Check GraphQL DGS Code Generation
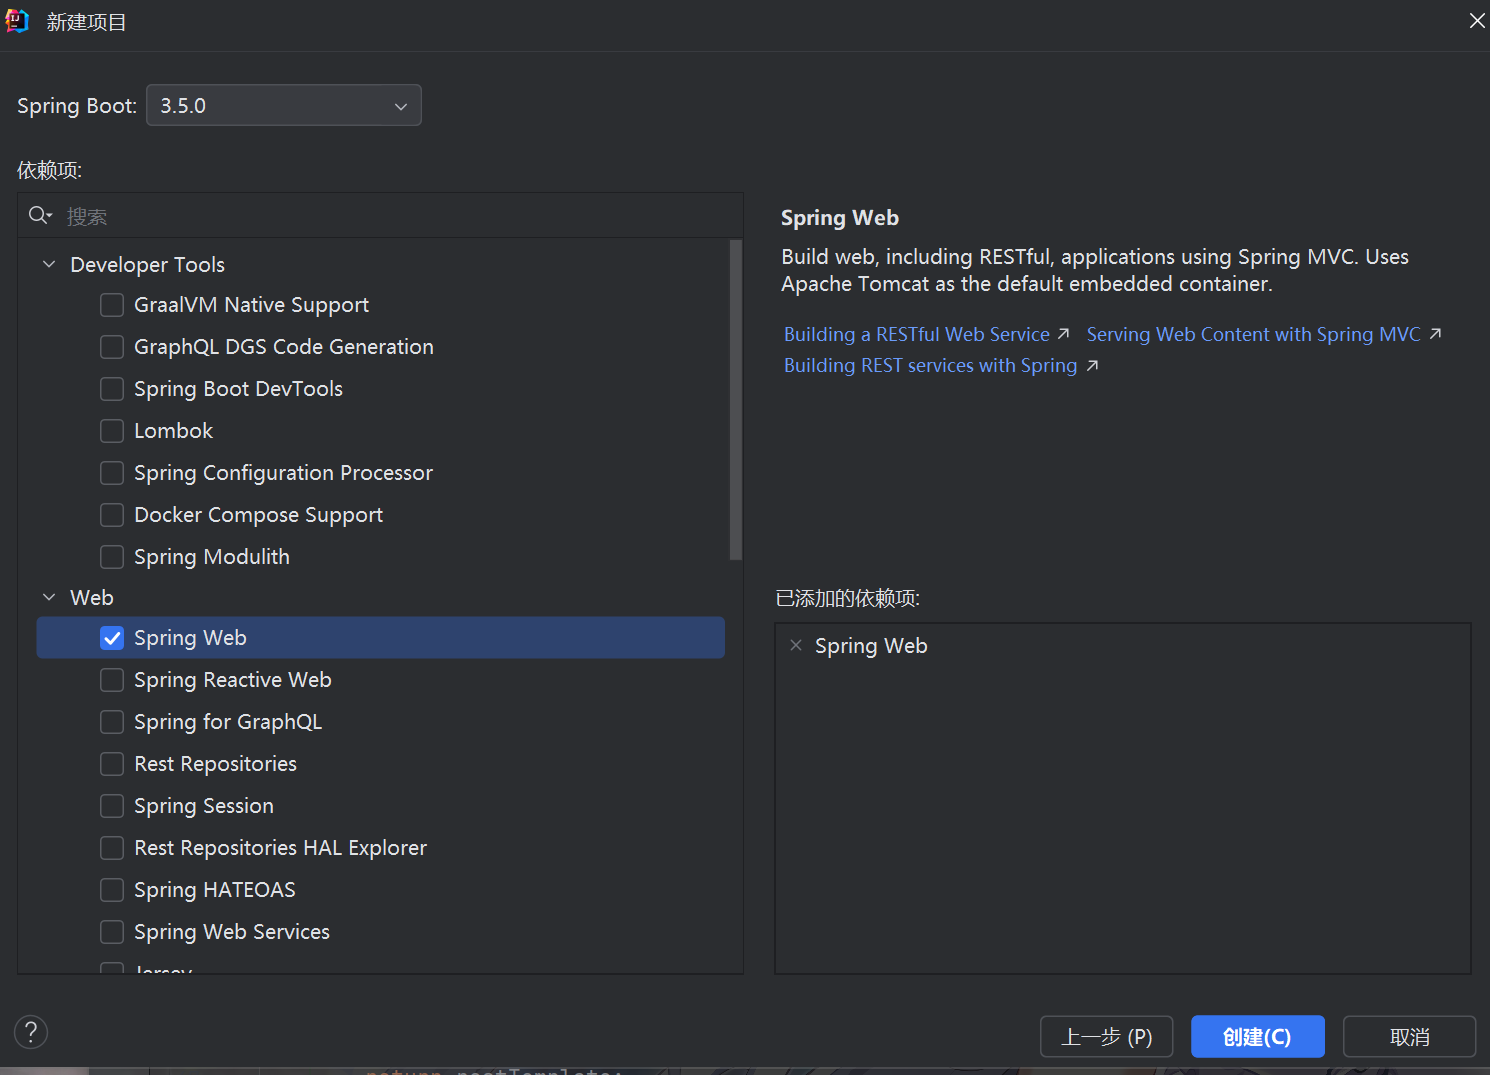The height and width of the screenshot is (1075, 1490). (112, 346)
